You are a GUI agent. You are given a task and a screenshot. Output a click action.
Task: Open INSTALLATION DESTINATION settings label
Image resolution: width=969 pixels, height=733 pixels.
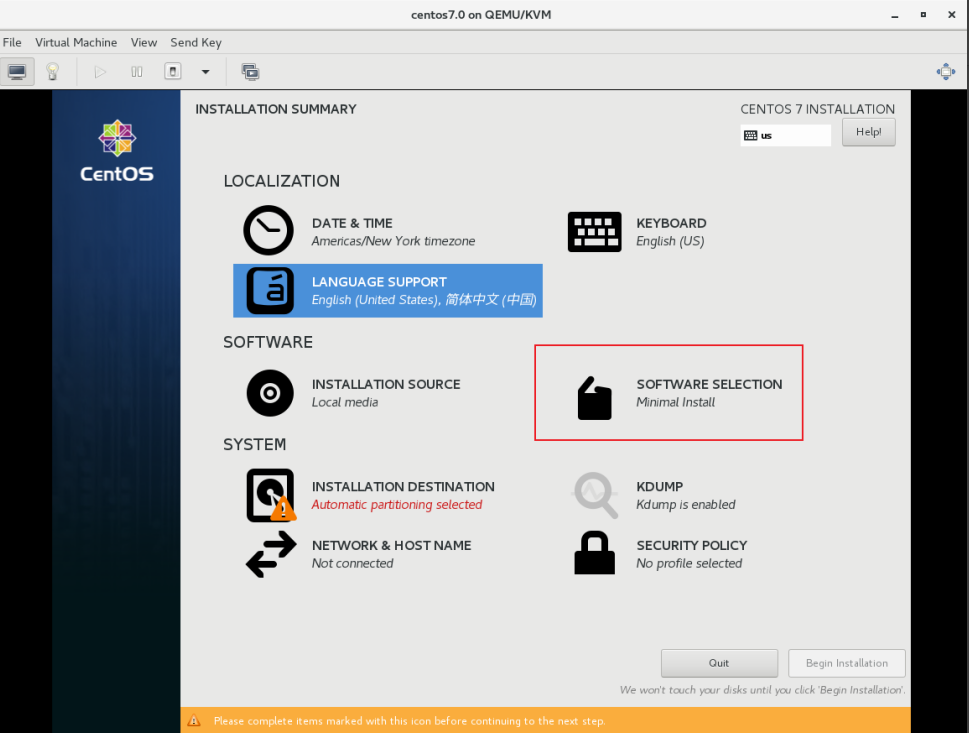(403, 487)
